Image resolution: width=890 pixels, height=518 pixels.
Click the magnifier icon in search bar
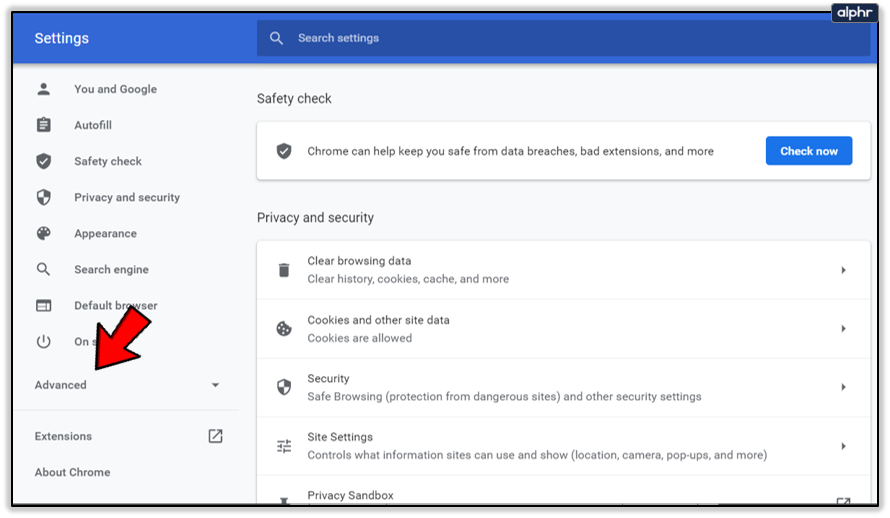[276, 38]
